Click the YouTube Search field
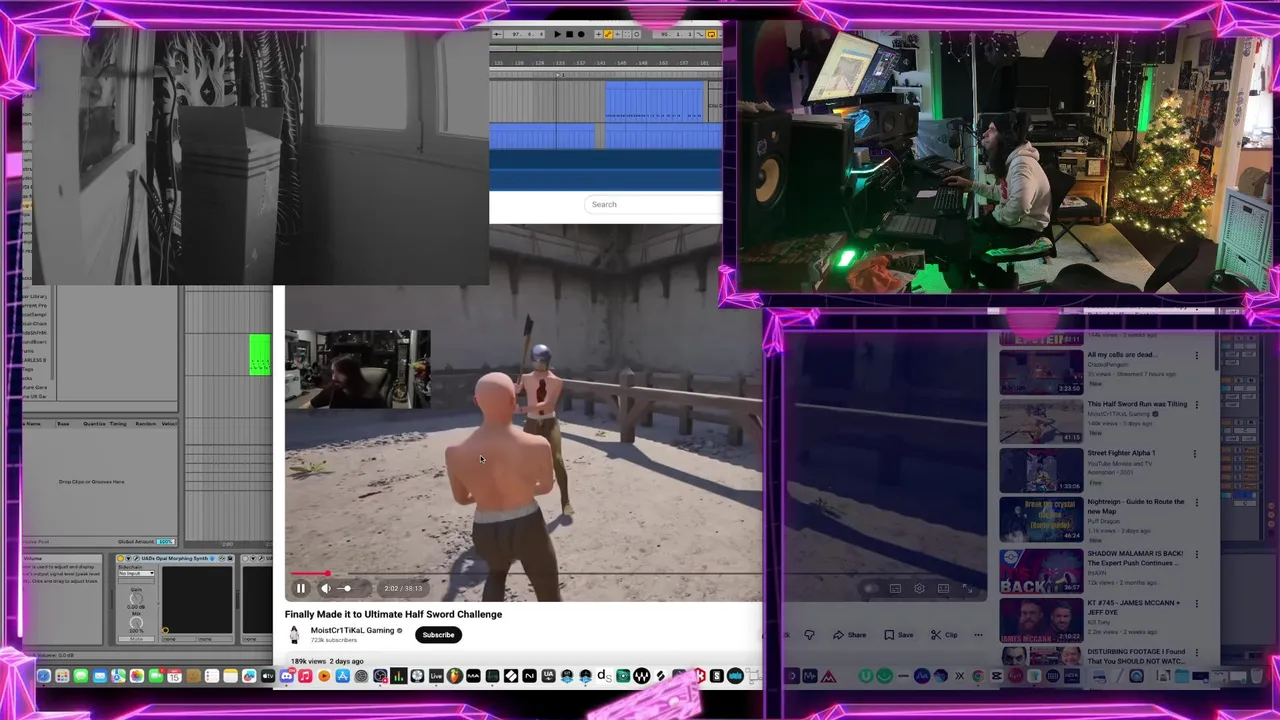The height and width of the screenshot is (720, 1280). (x=652, y=204)
